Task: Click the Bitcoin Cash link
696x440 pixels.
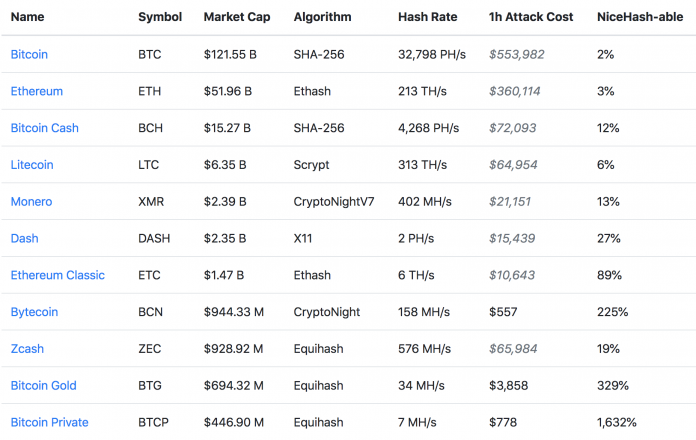Action: [44, 128]
